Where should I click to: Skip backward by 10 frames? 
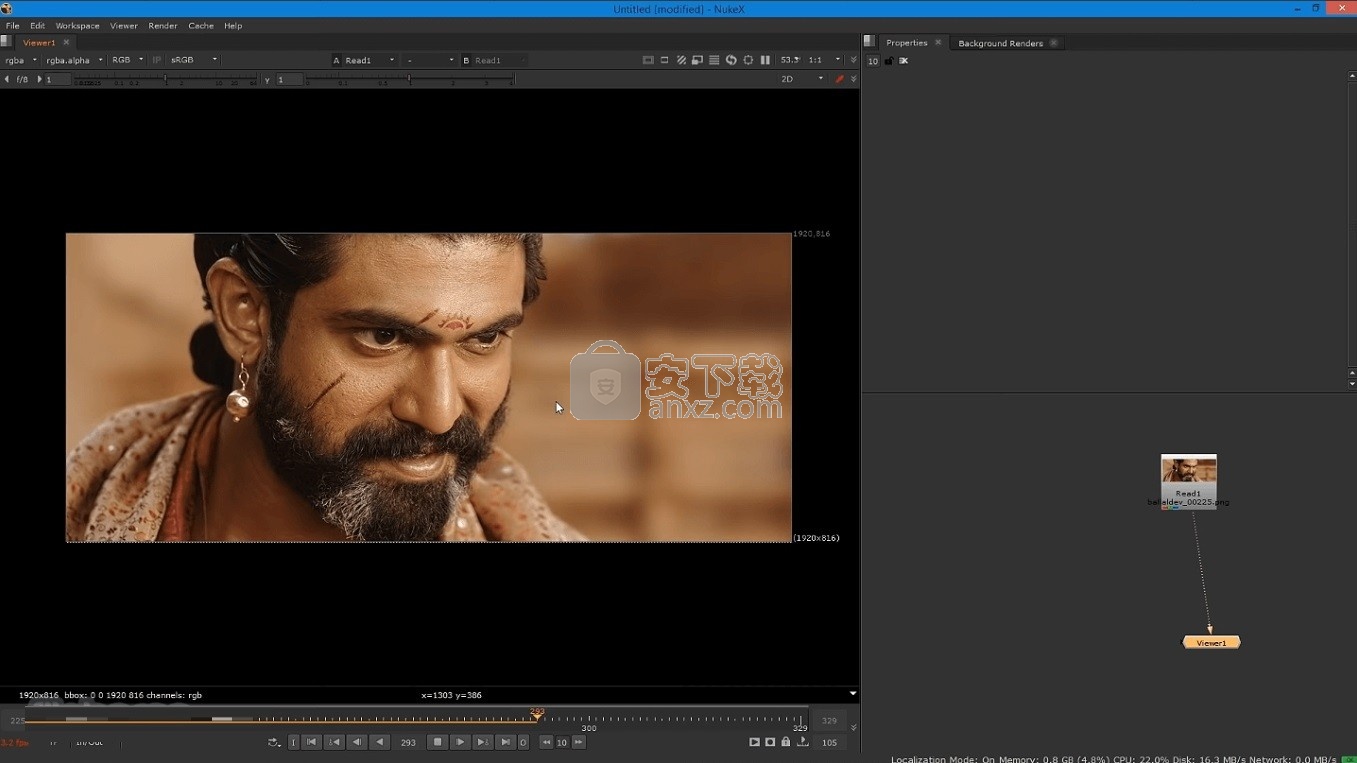click(x=546, y=742)
